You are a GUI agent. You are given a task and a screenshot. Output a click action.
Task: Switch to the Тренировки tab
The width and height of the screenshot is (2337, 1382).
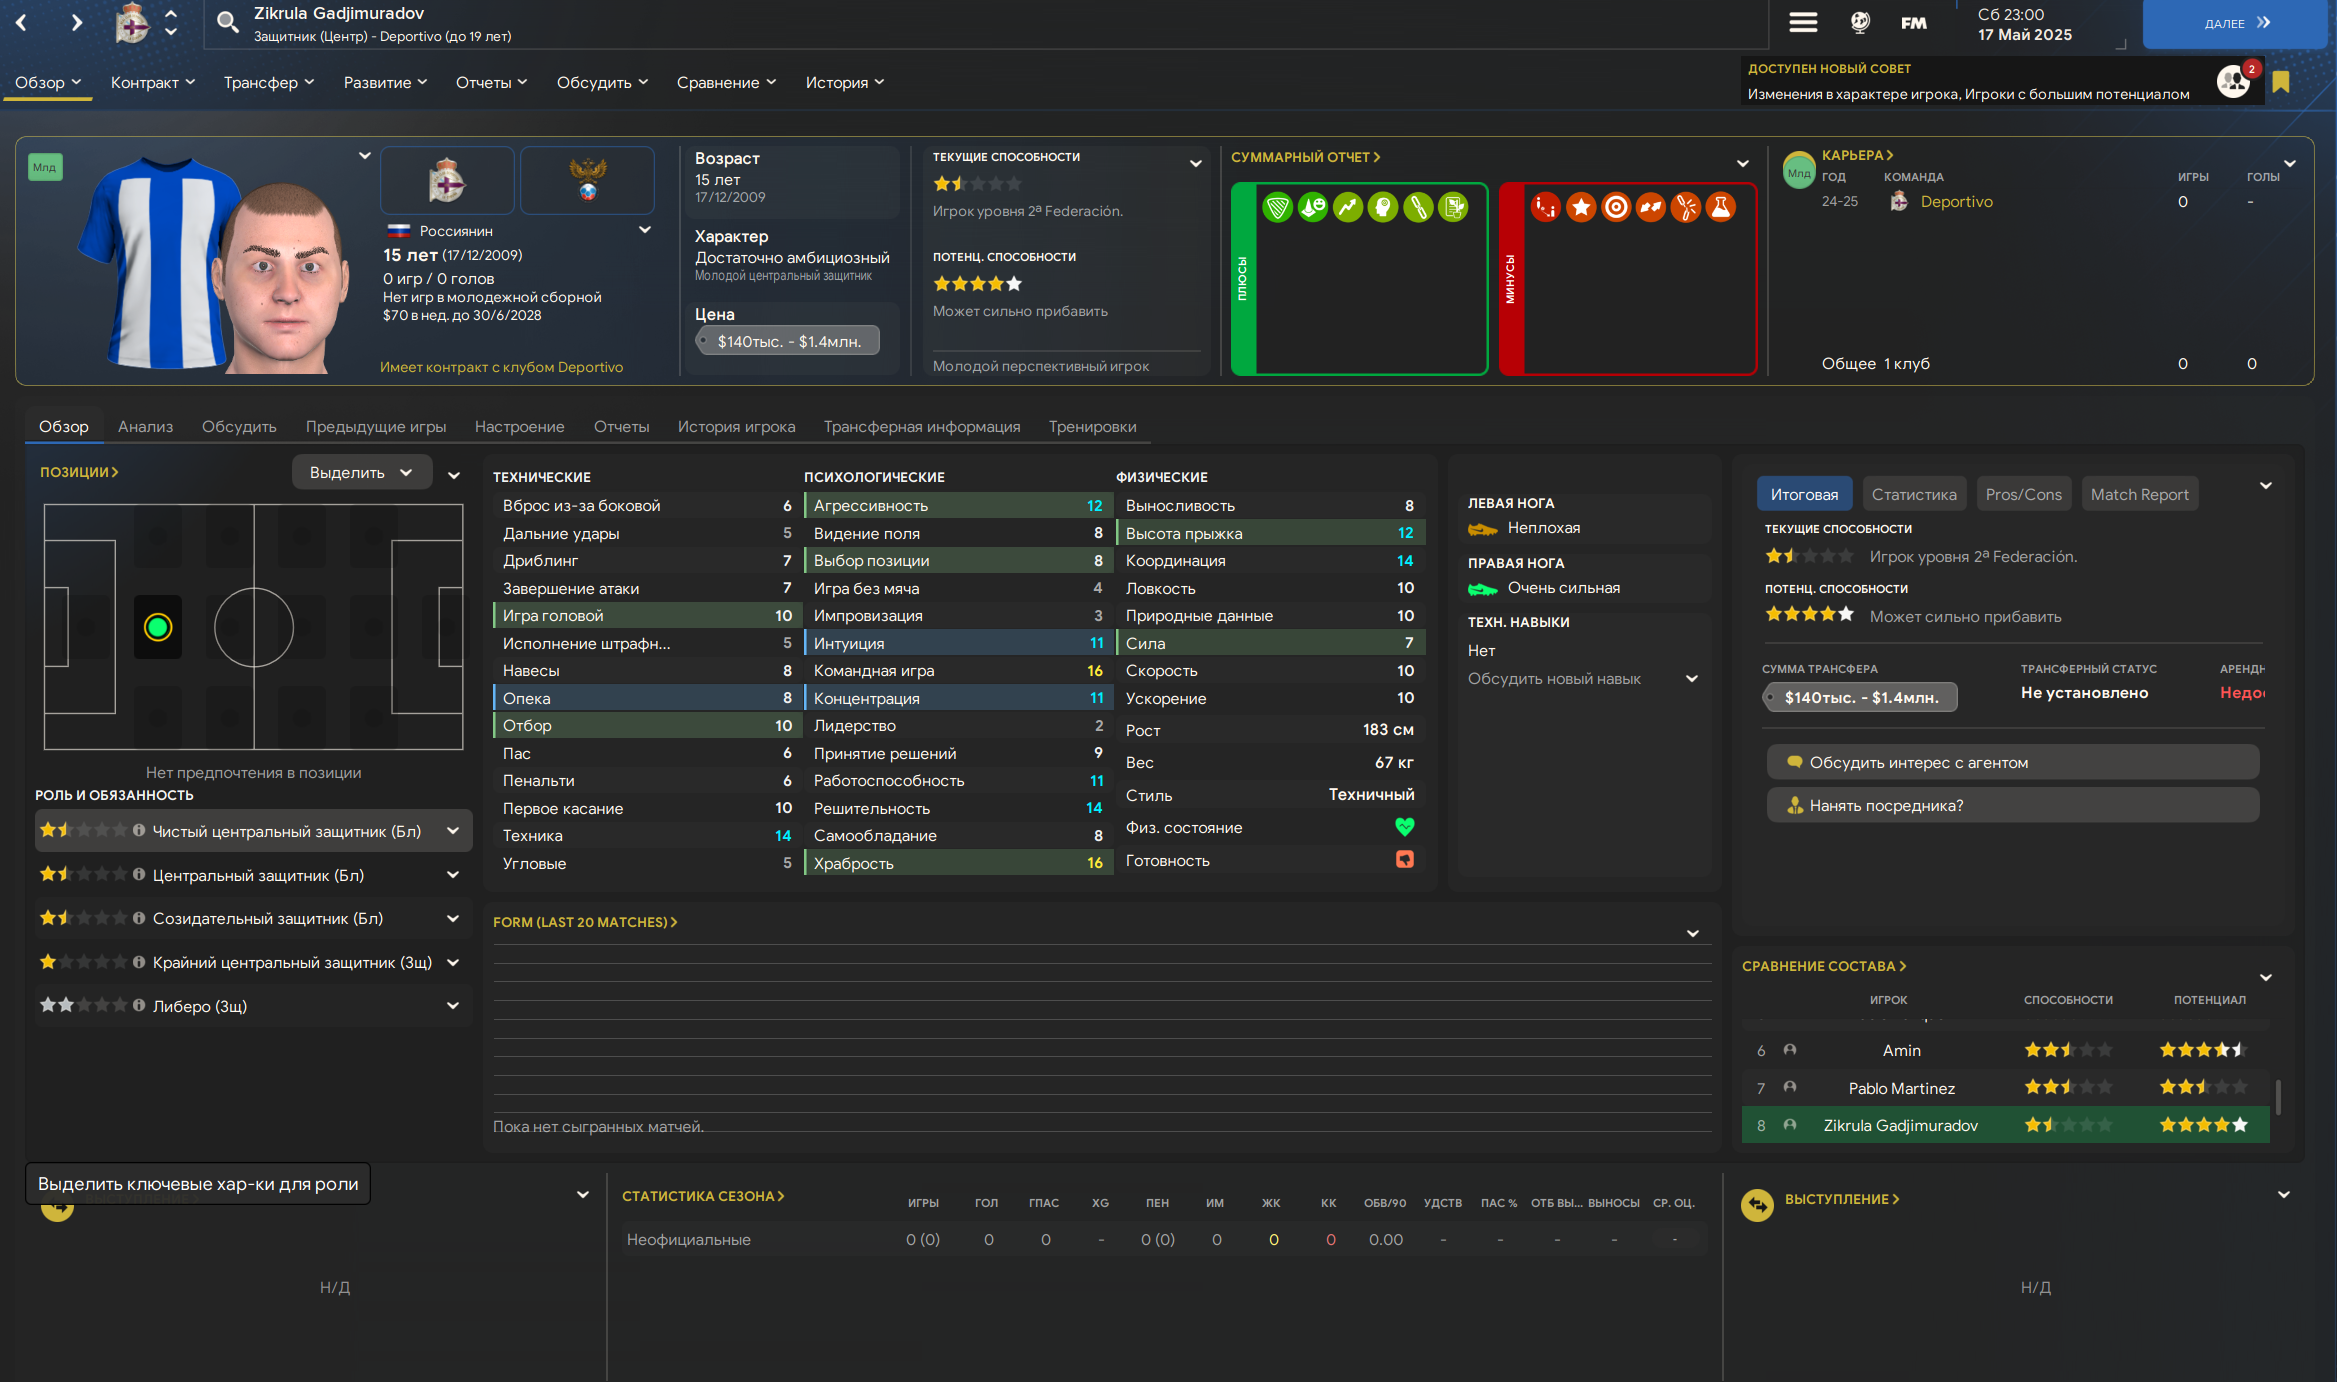1092,427
